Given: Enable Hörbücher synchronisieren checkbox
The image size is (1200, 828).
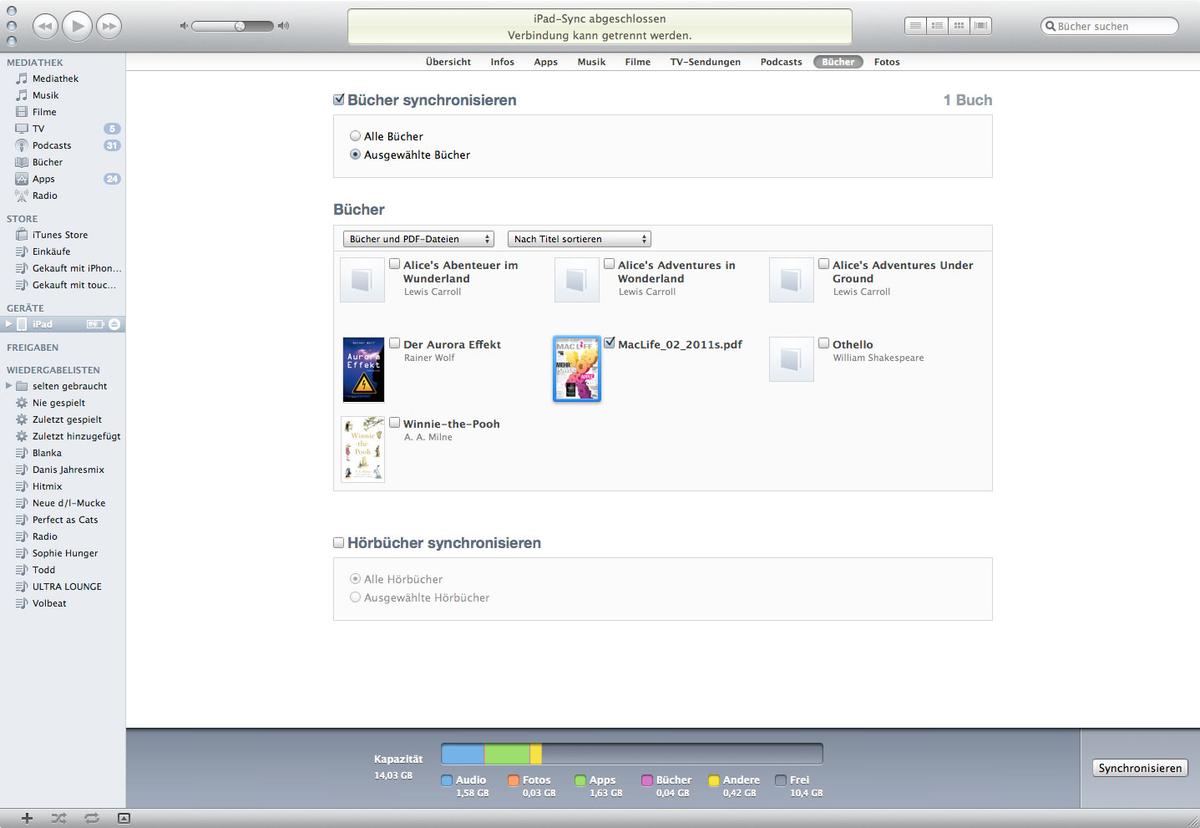Looking at the screenshot, I should click(339, 543).
